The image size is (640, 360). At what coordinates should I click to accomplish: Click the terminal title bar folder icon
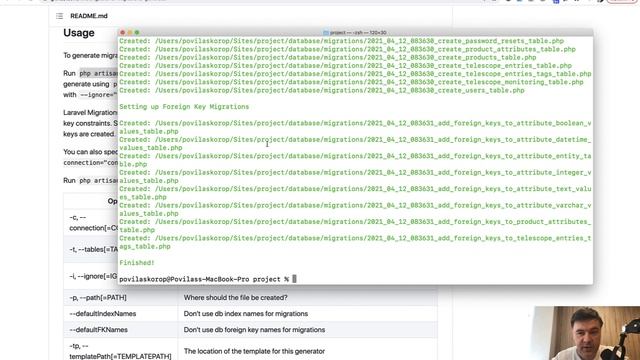[326, 33]
